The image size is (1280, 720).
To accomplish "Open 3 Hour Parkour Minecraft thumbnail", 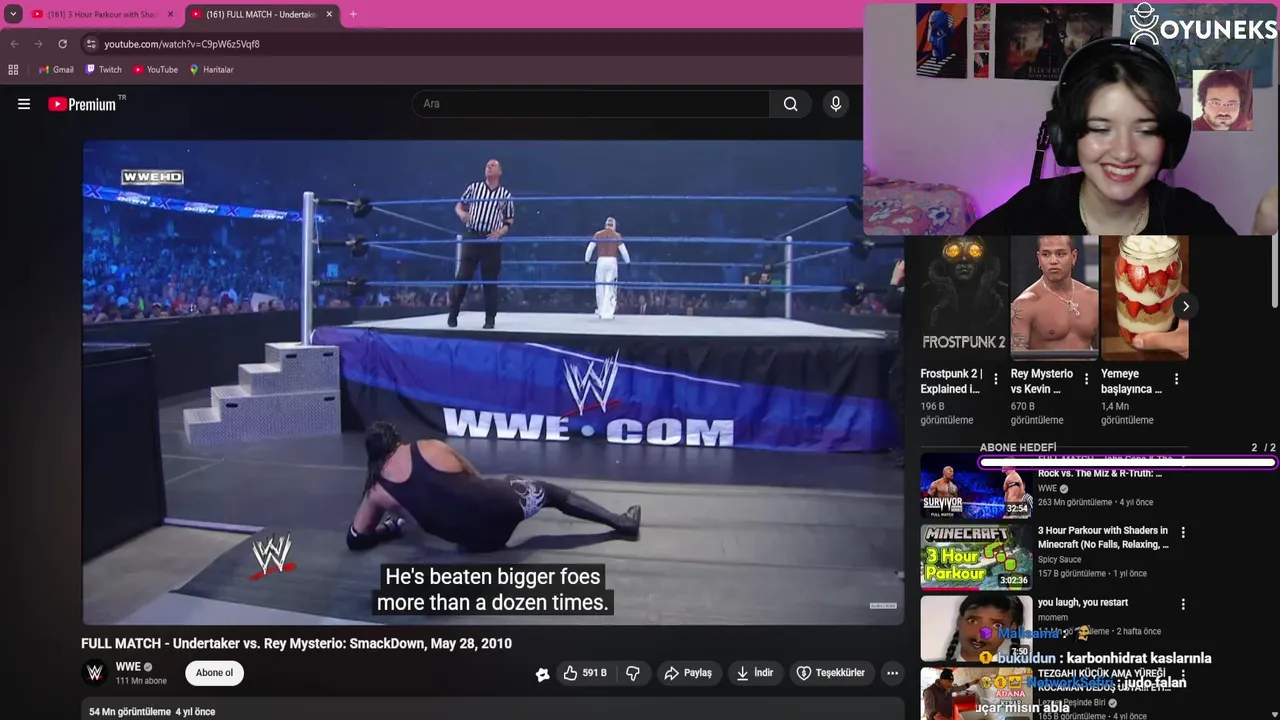I will (976, 557).
